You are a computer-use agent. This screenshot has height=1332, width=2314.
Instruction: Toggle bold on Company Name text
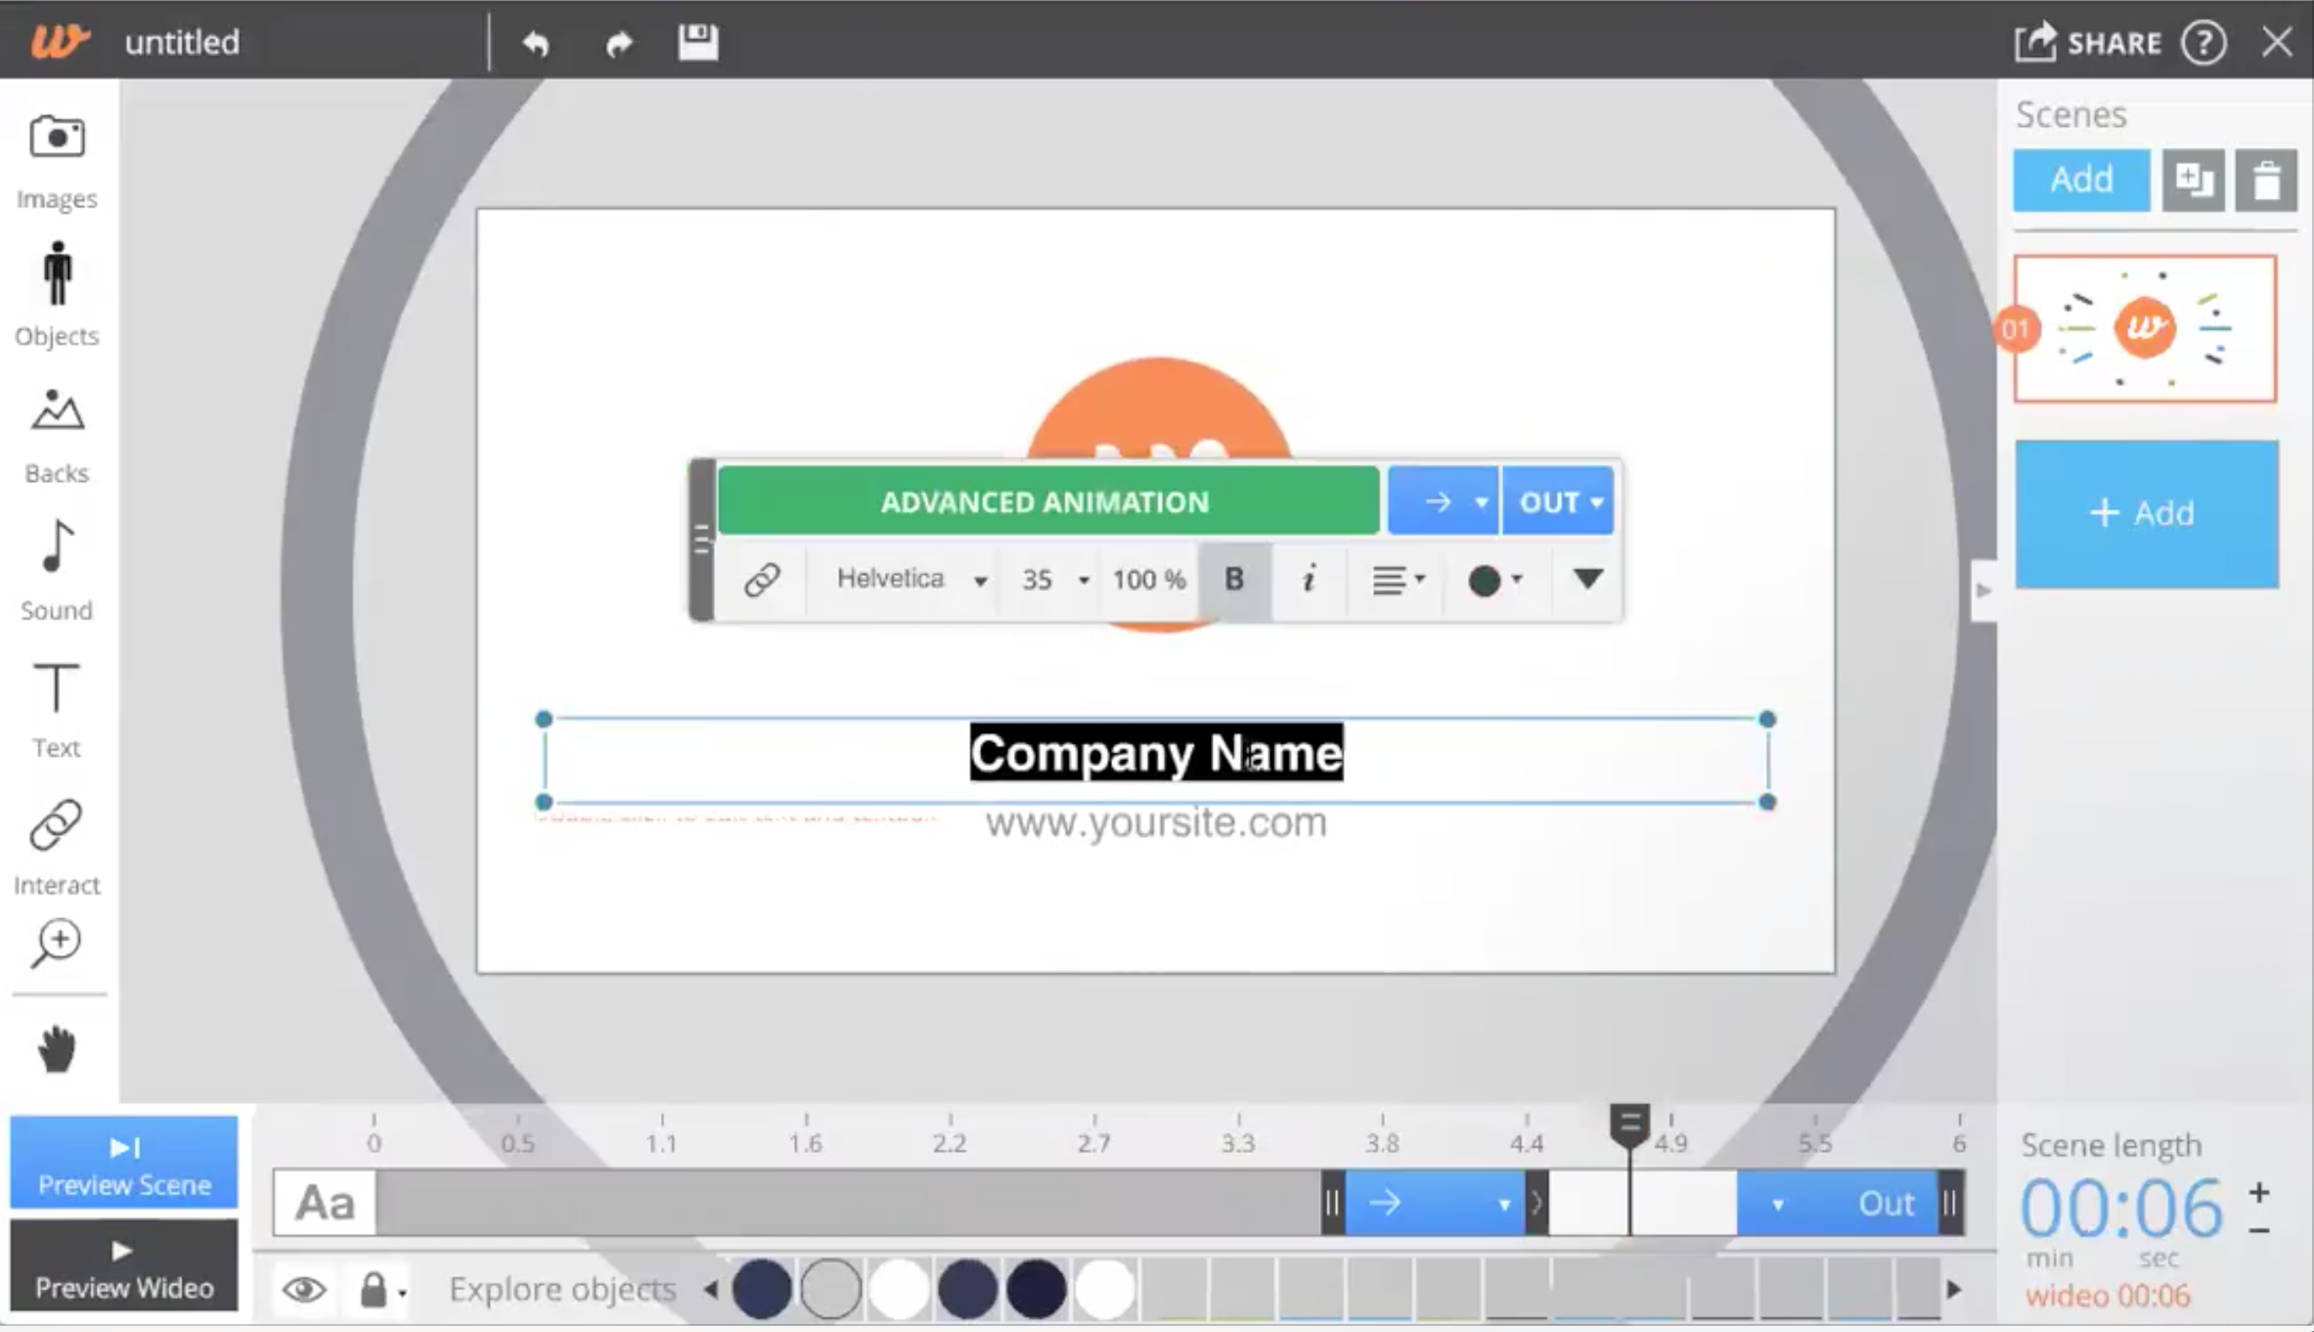(x=1235, y=578)
